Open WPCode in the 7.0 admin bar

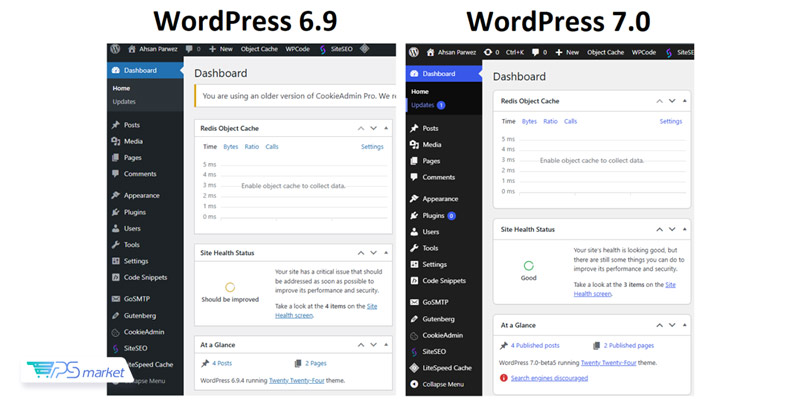[x=644, y=53]
